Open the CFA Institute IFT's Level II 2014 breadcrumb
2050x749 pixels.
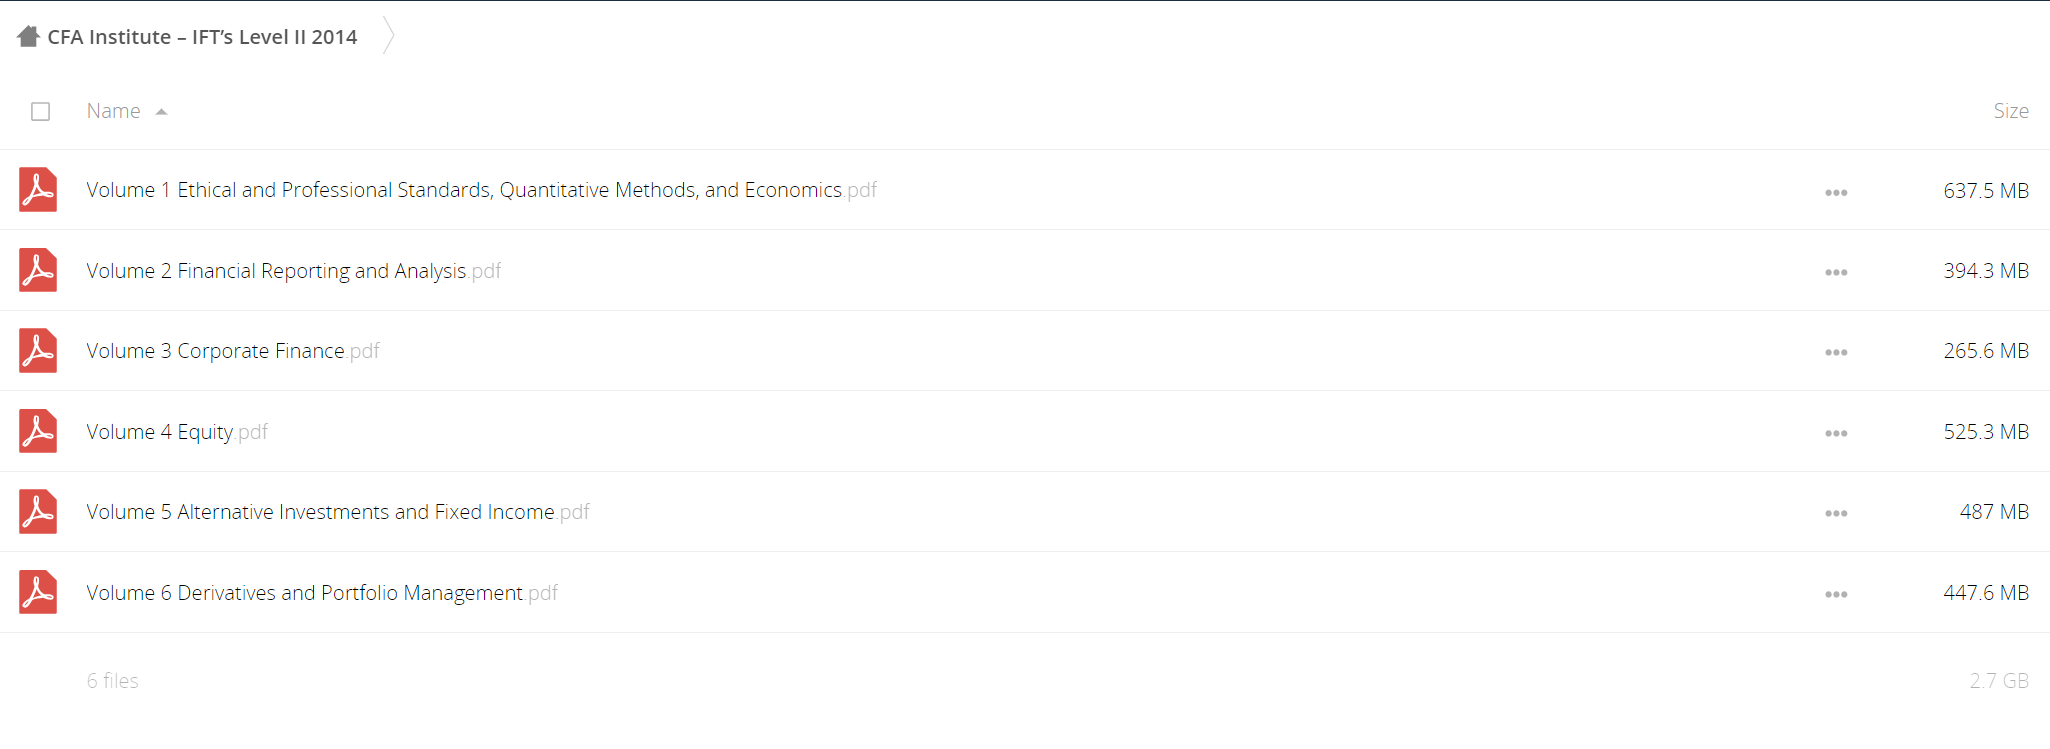pyautogui.click(x=202, y=37)
